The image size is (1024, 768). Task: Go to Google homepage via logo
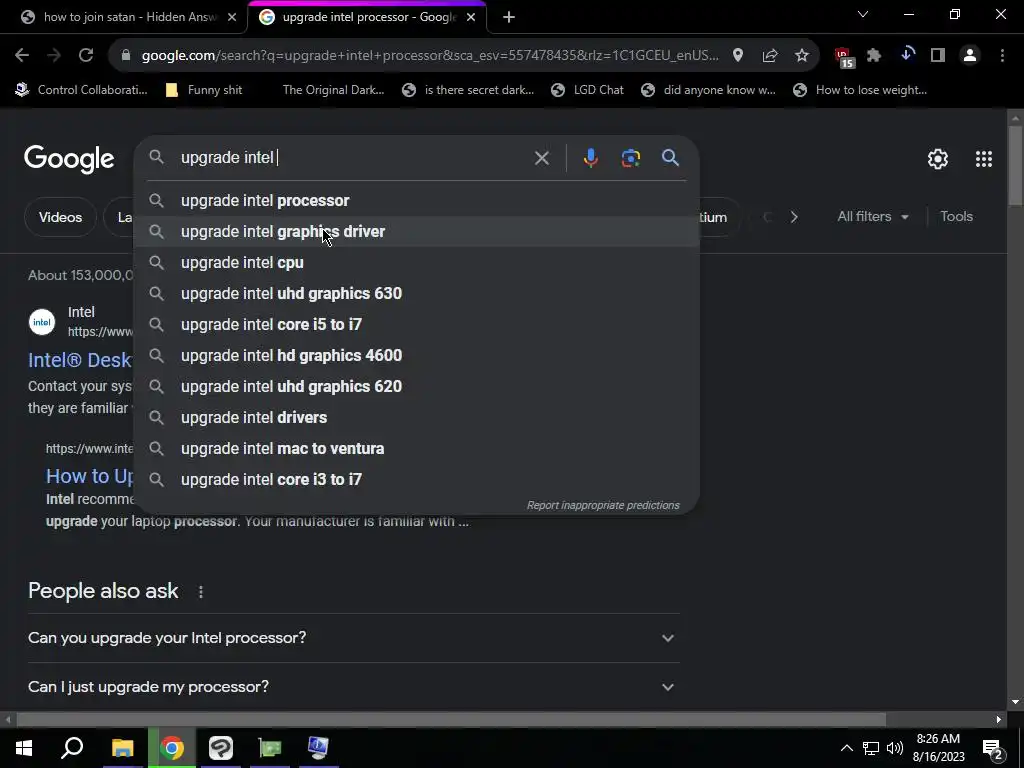[x=69, y=159]
